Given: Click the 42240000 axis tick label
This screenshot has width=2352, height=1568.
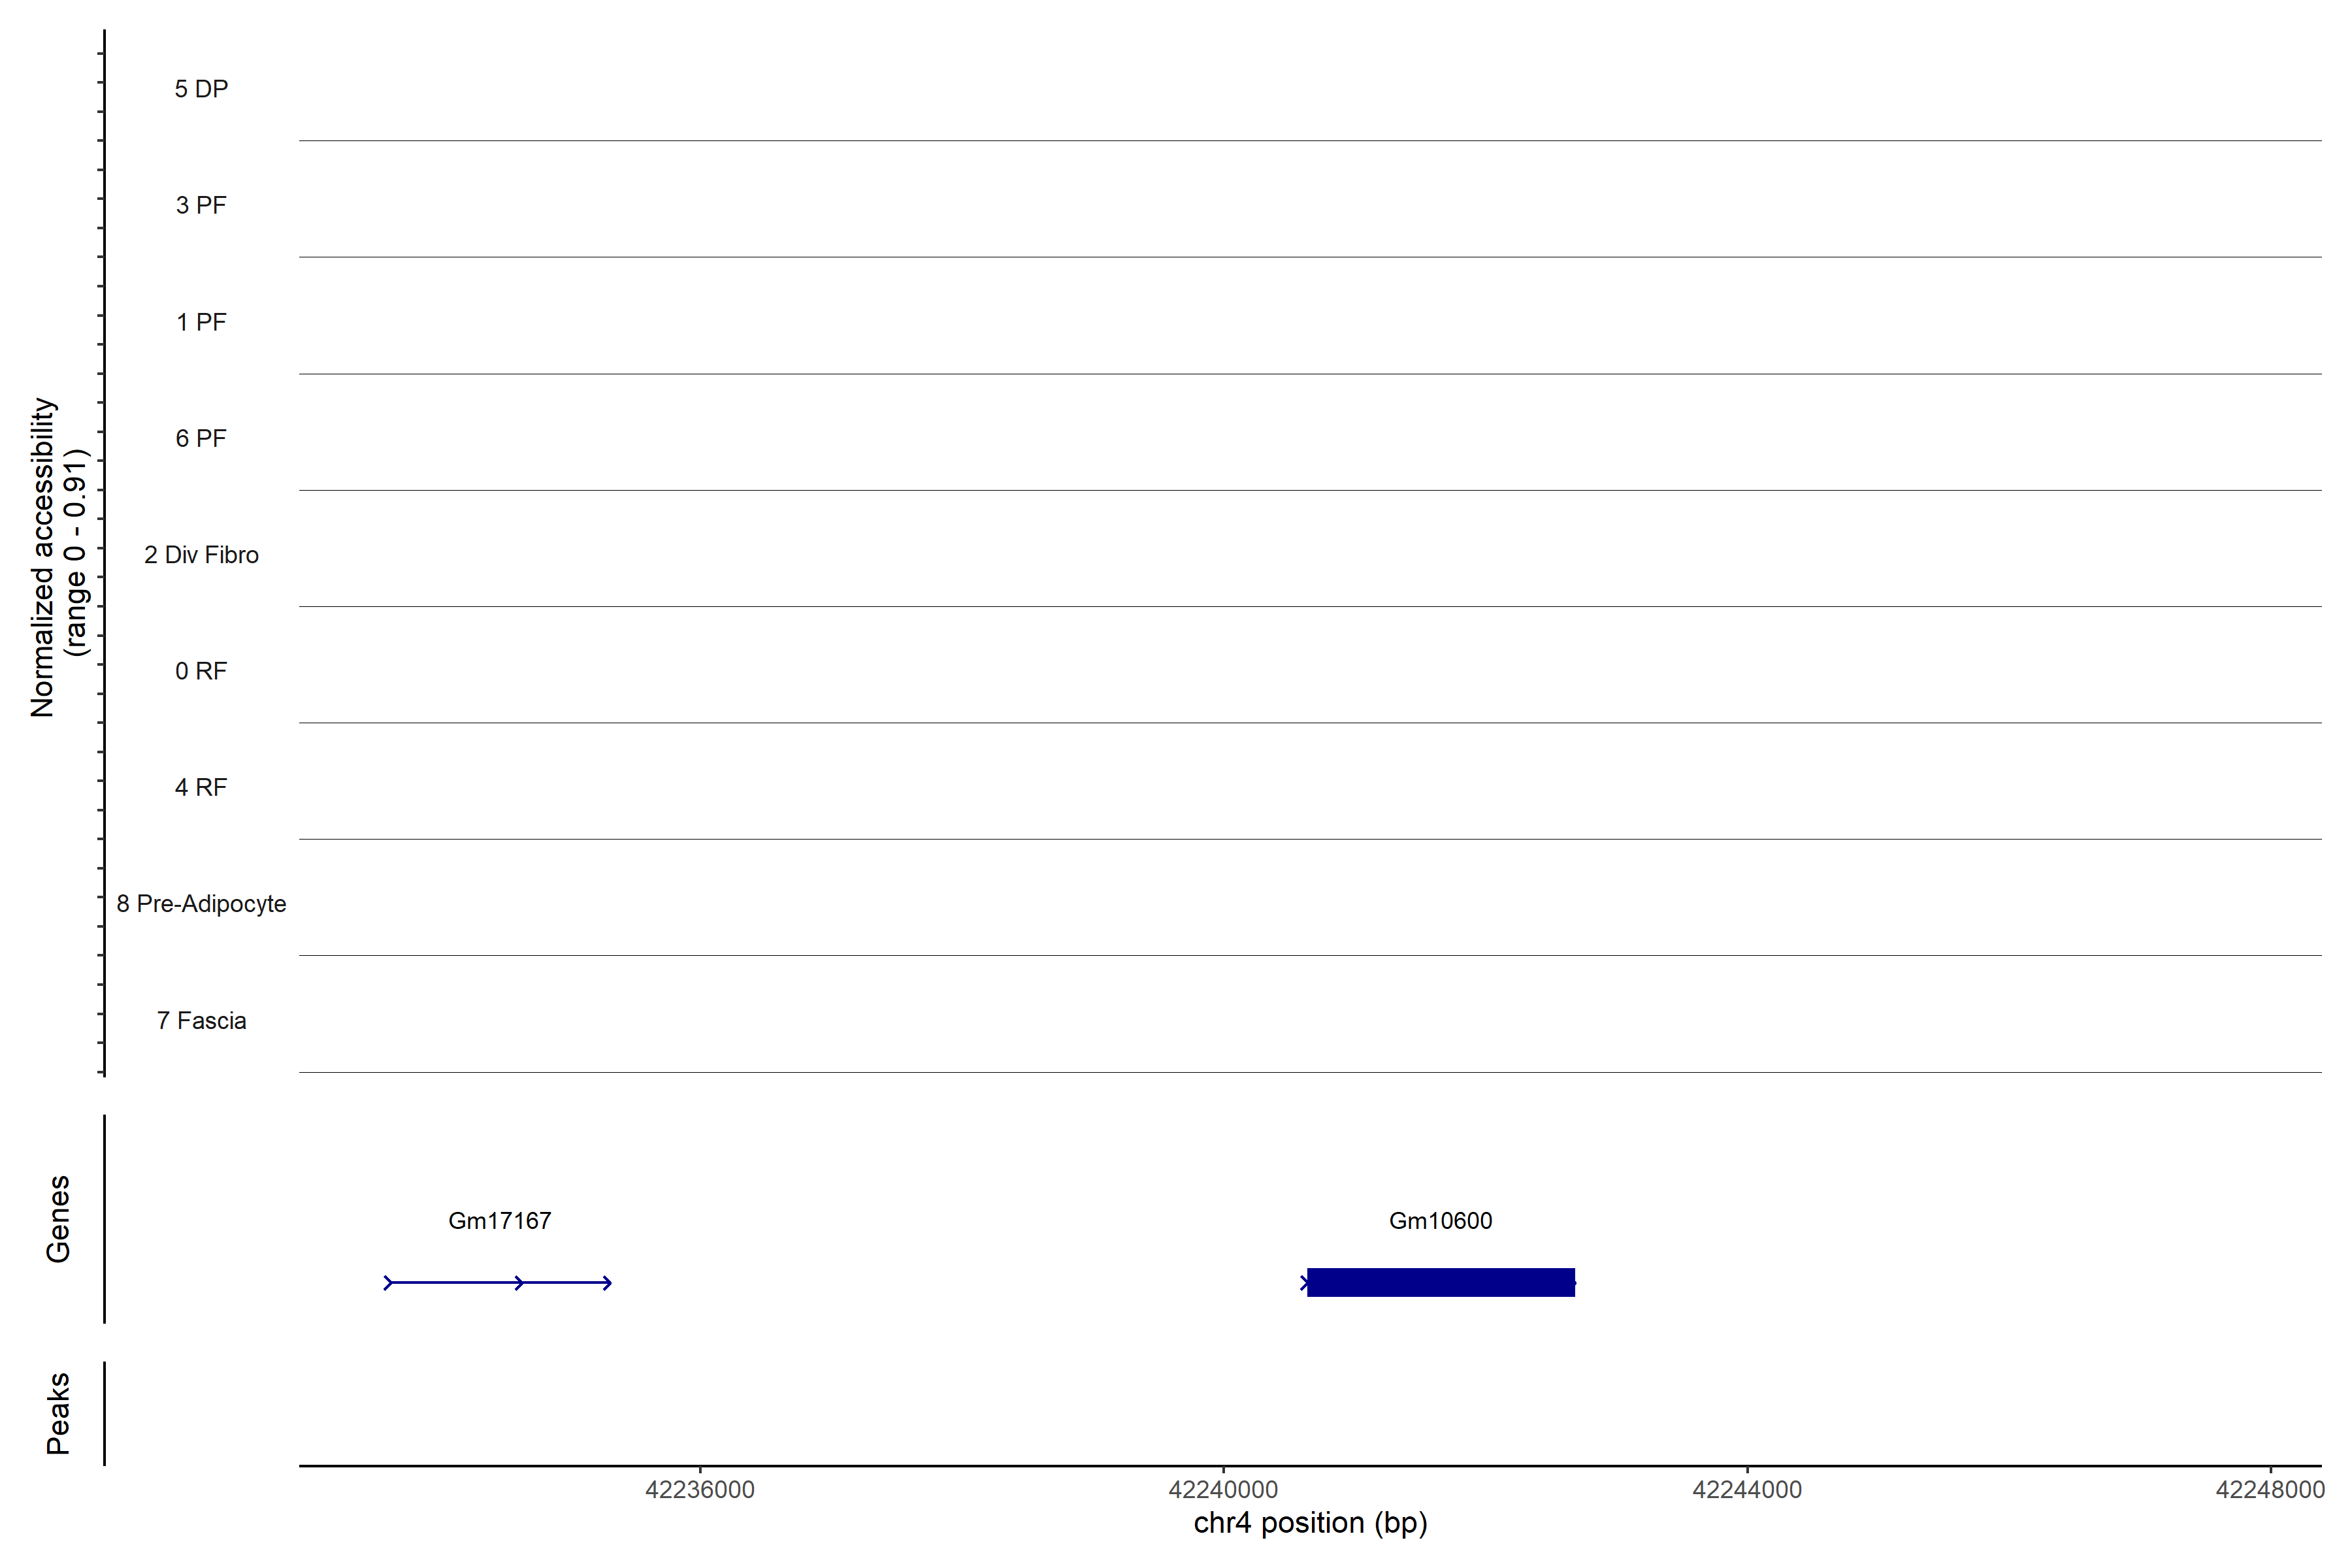Looking at the screenshot, I should click(1223, 1490).
